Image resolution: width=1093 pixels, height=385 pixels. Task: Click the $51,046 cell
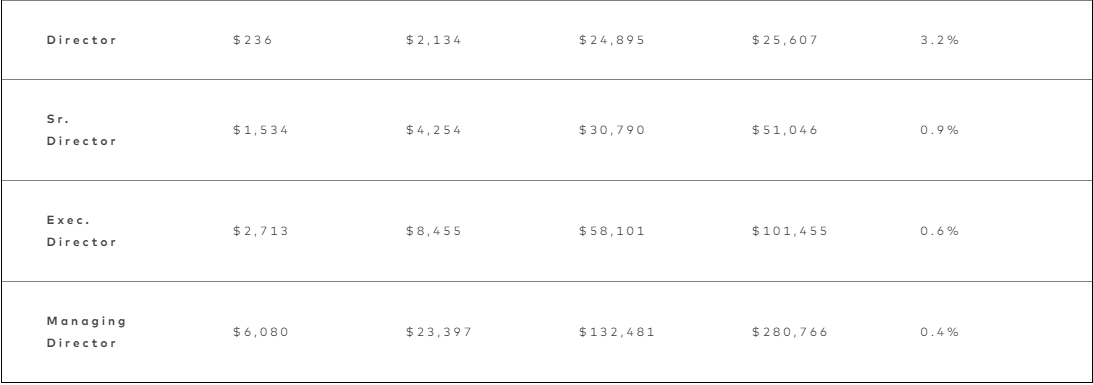(x=785, y=130)
